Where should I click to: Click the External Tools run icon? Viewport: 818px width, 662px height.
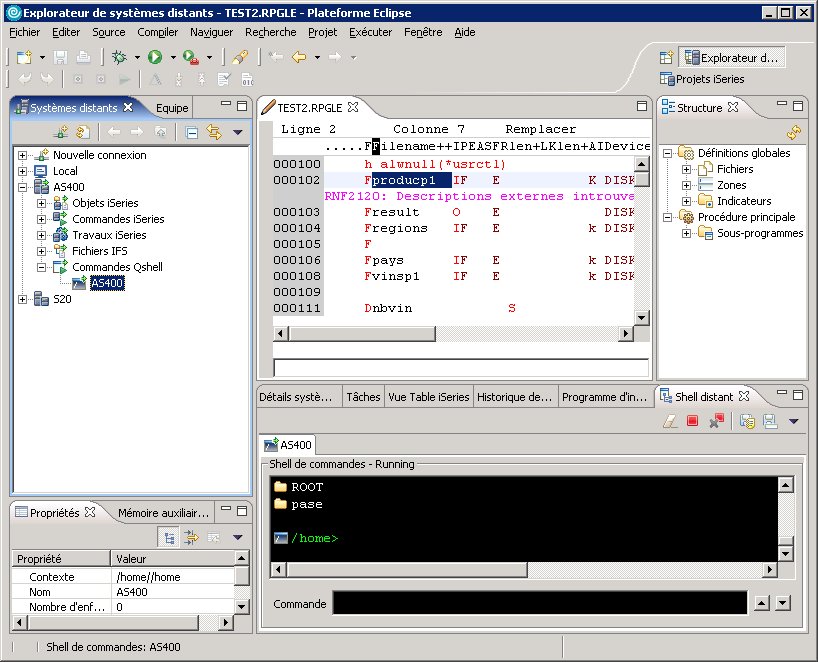click(191, 57)
